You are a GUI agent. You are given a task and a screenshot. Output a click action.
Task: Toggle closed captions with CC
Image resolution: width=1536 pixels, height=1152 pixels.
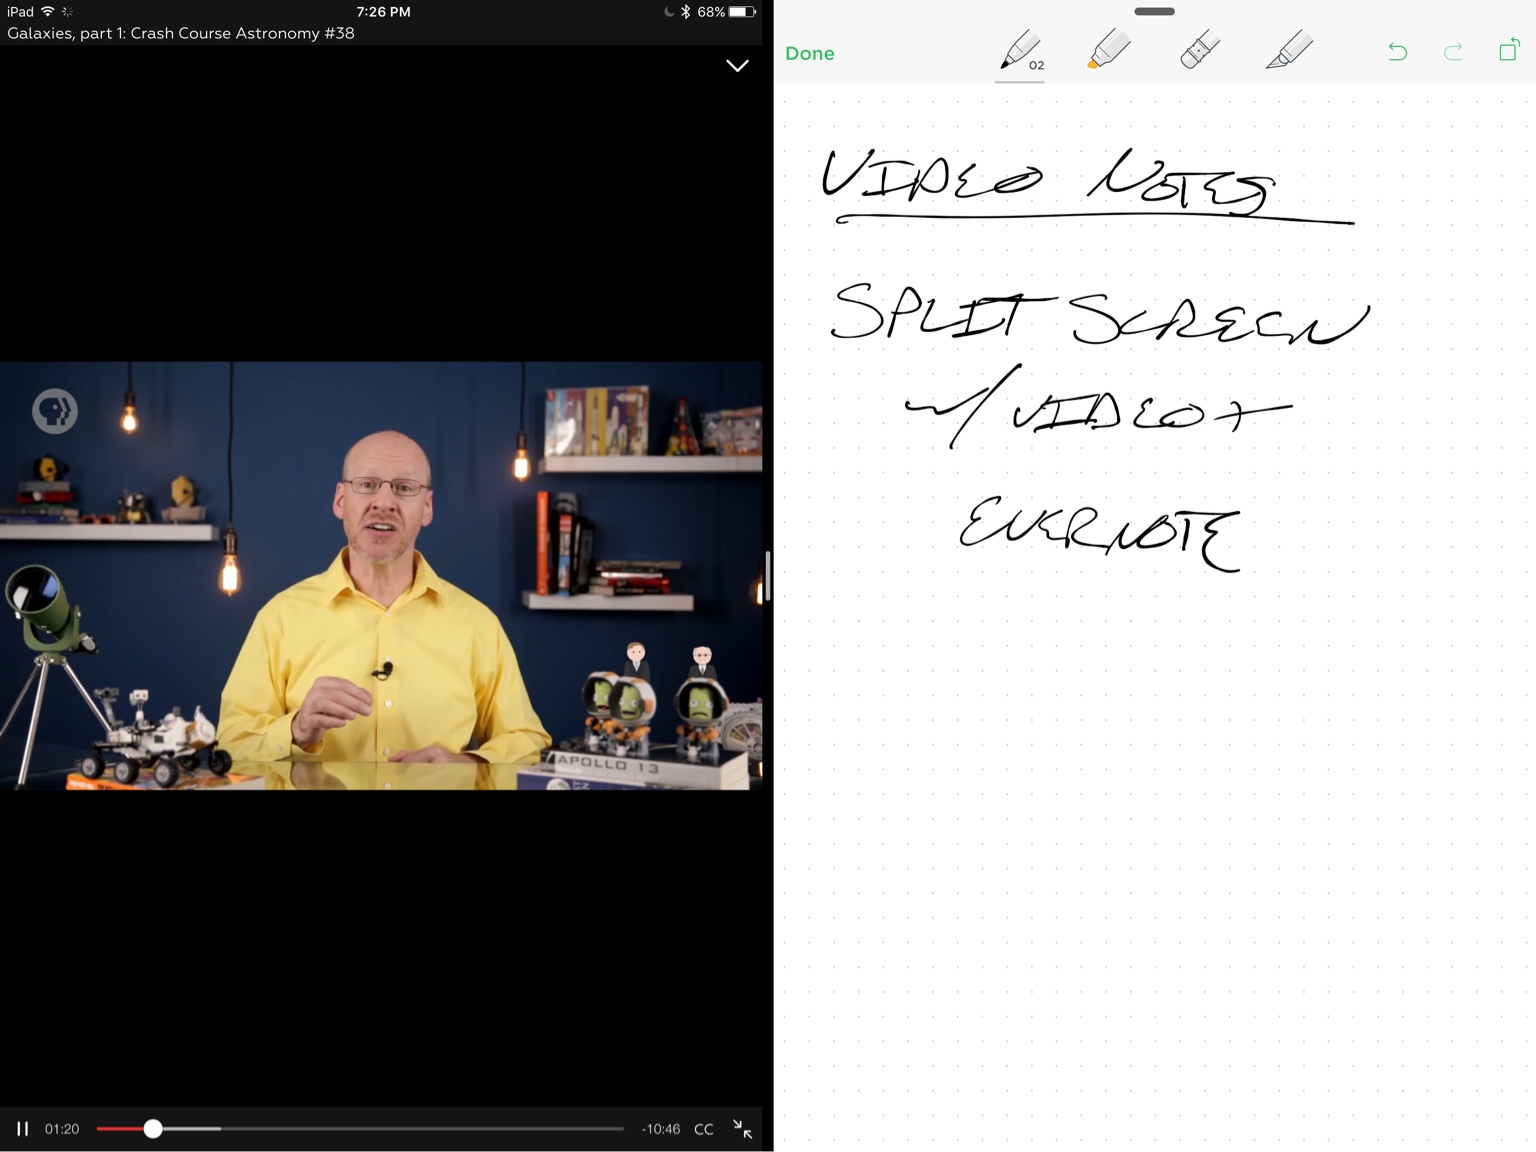(x=704, y=1129)
